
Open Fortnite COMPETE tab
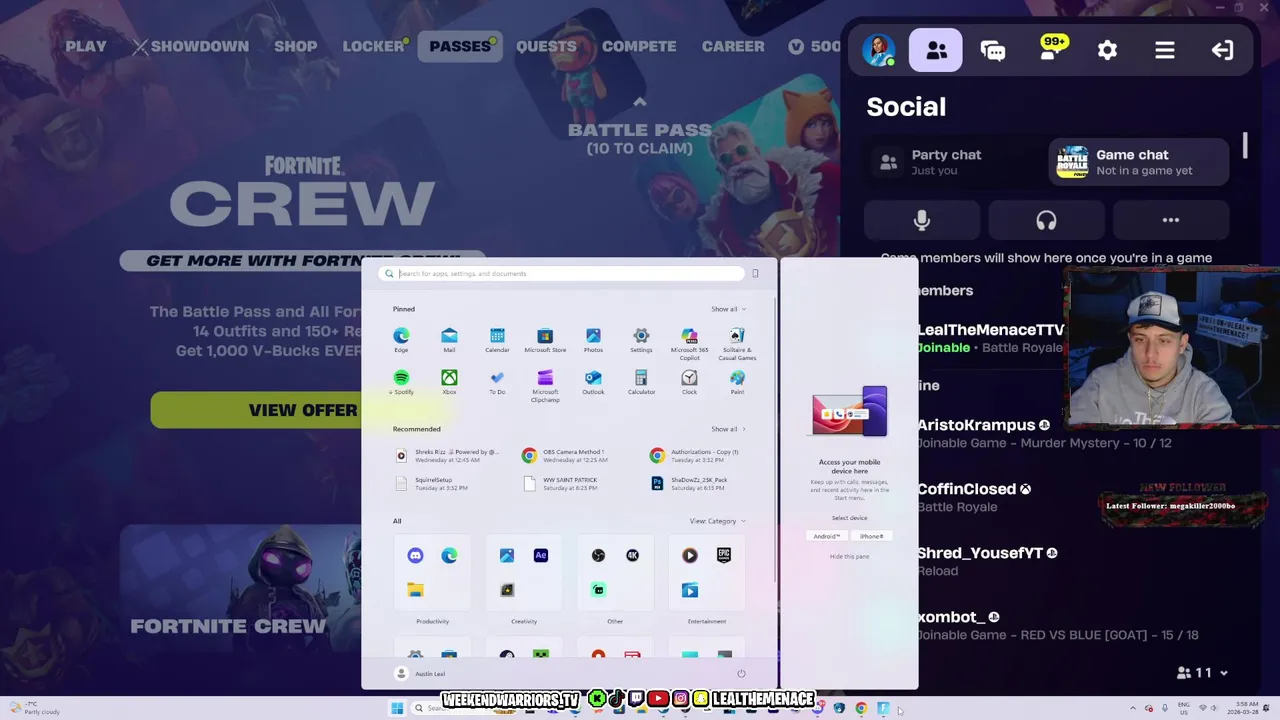pos(639,46)
